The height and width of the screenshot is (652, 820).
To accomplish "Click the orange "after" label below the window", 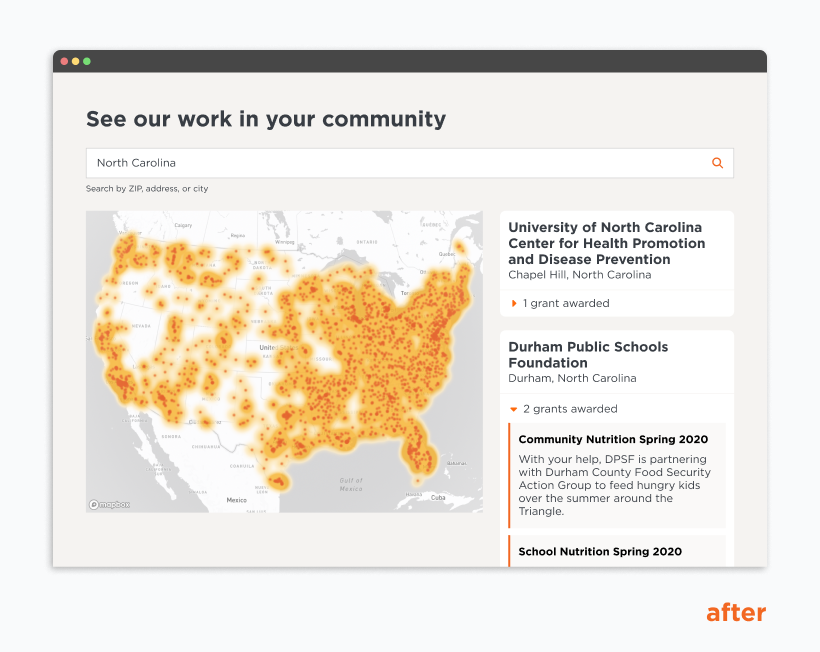I will [x=736, y=612].
